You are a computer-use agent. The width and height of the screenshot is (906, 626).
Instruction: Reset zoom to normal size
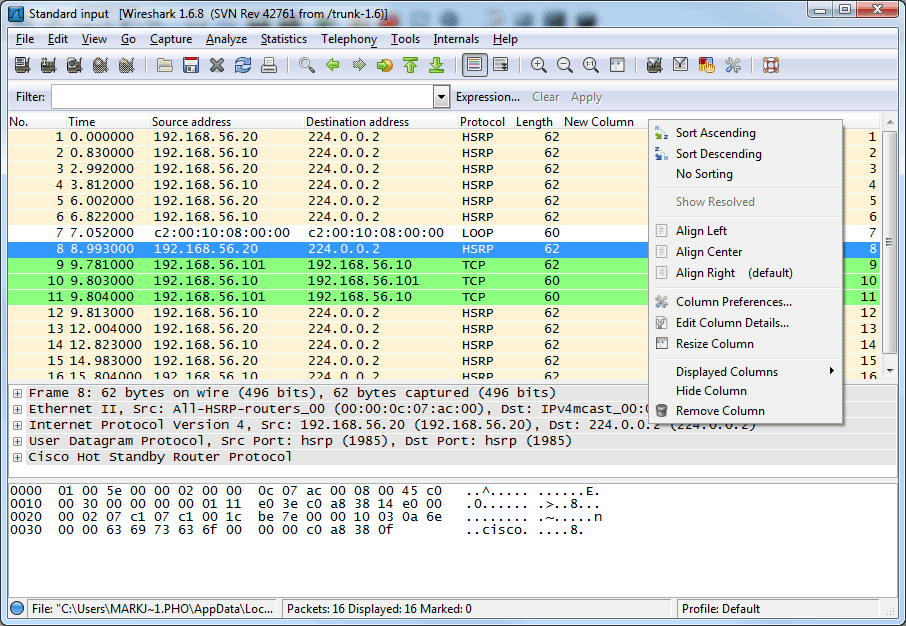coord(591,65)
